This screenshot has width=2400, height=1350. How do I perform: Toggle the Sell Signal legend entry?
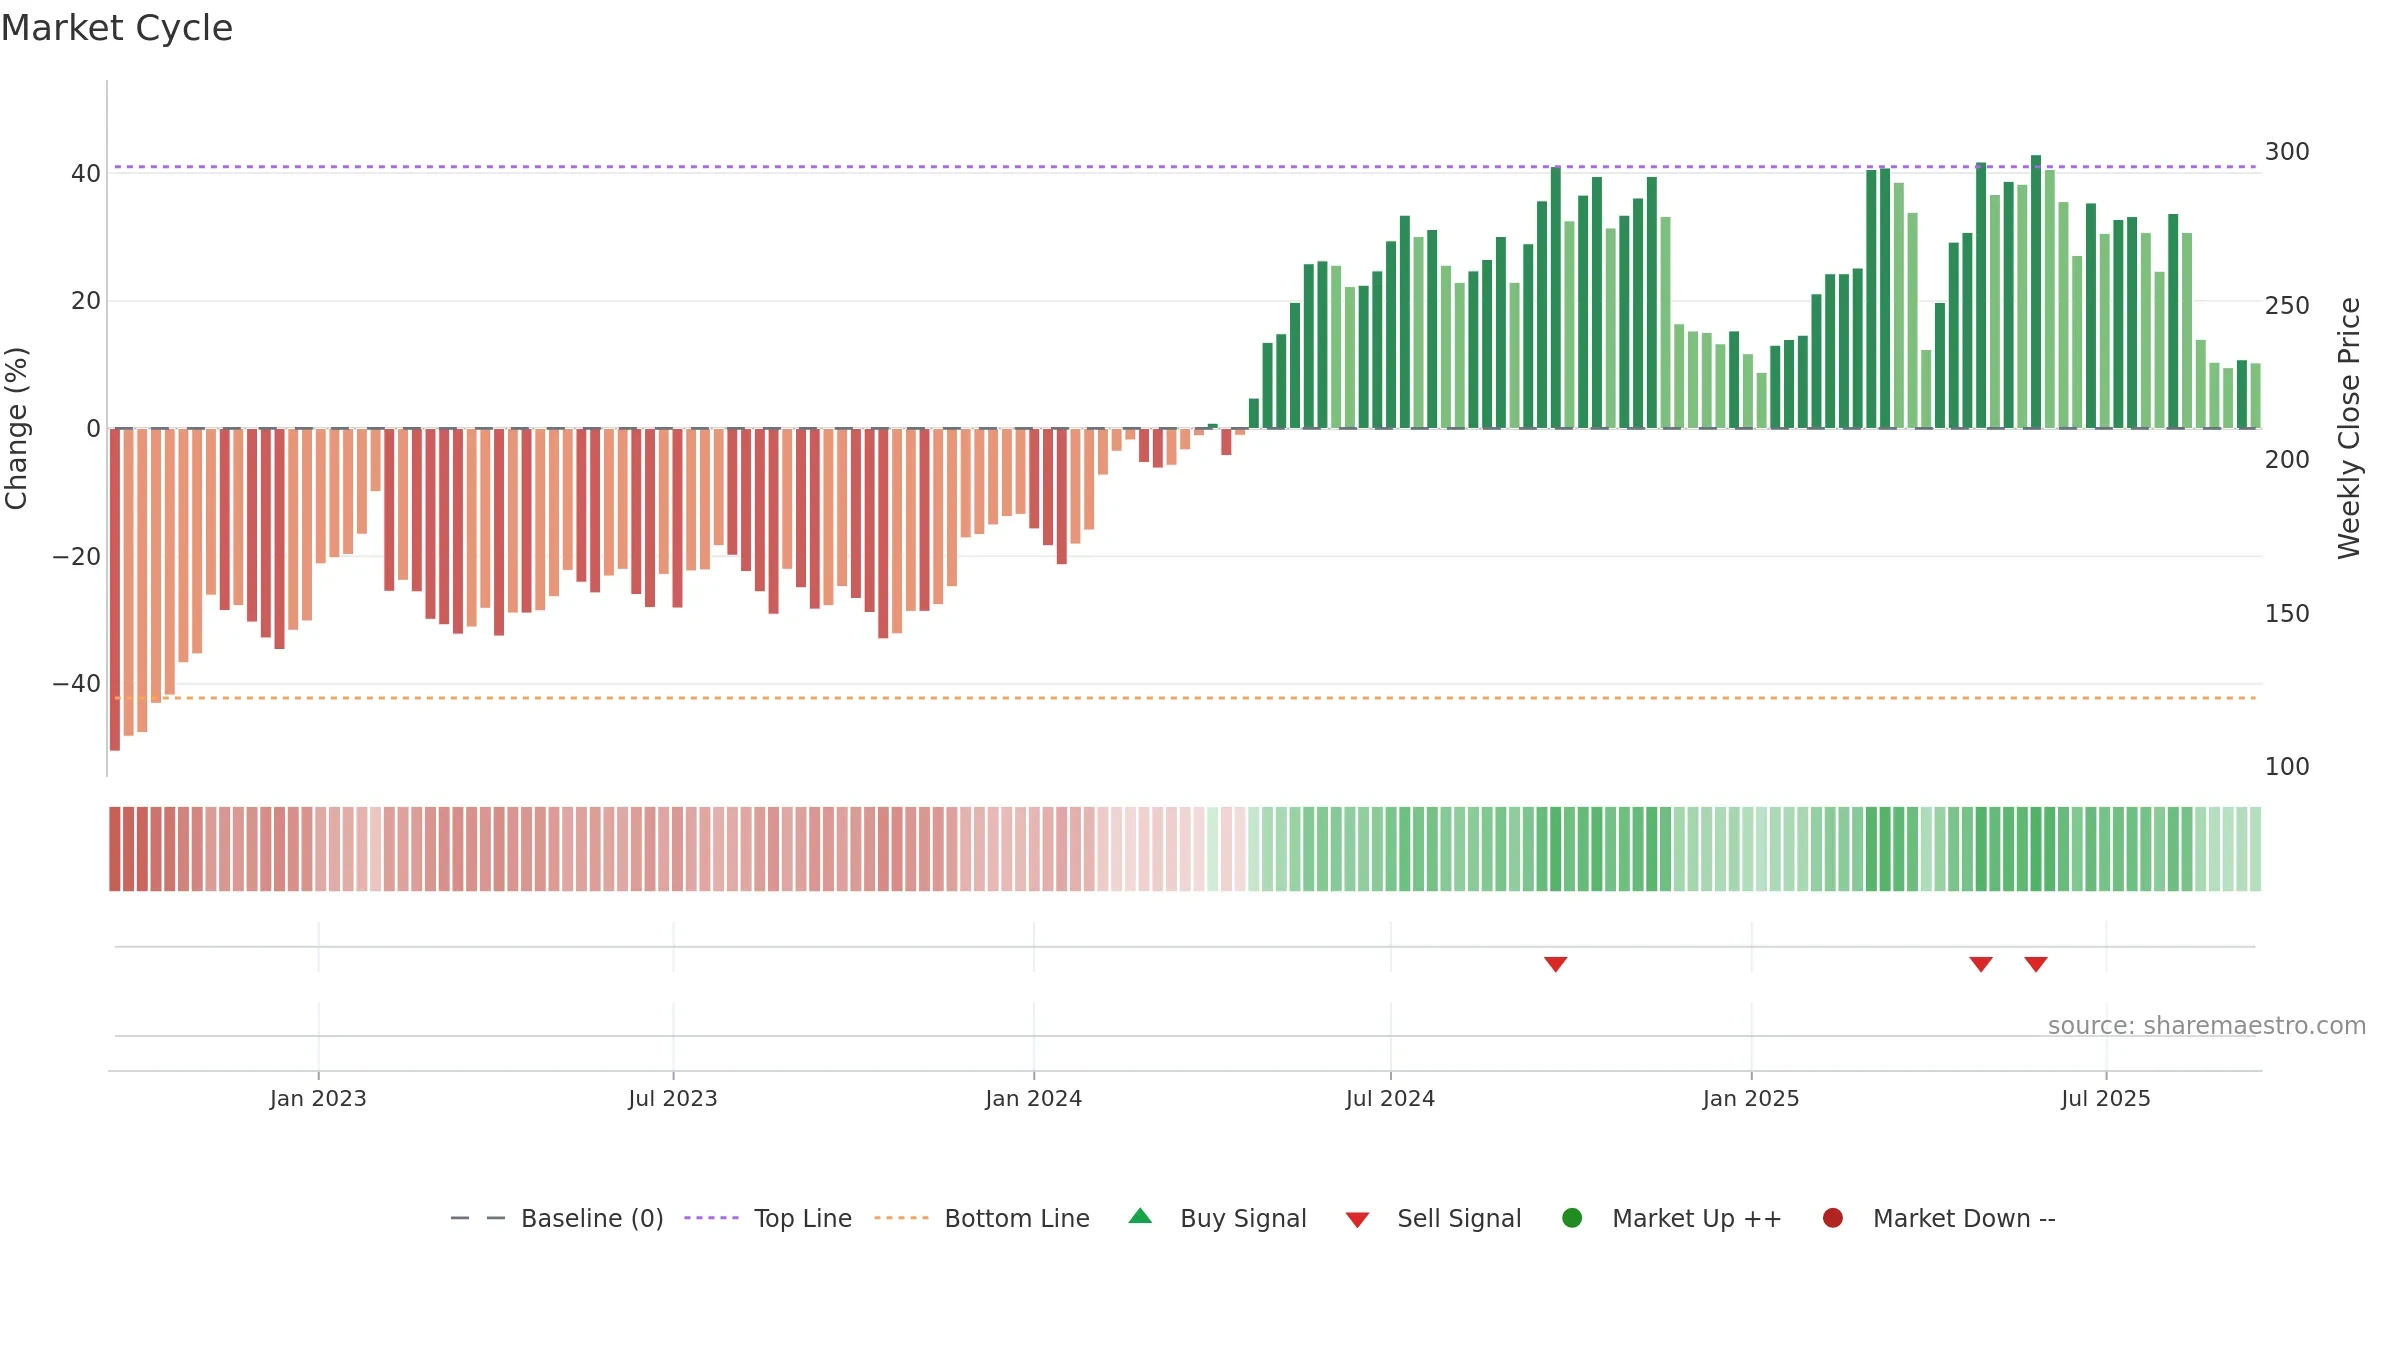[1433, 1218]
